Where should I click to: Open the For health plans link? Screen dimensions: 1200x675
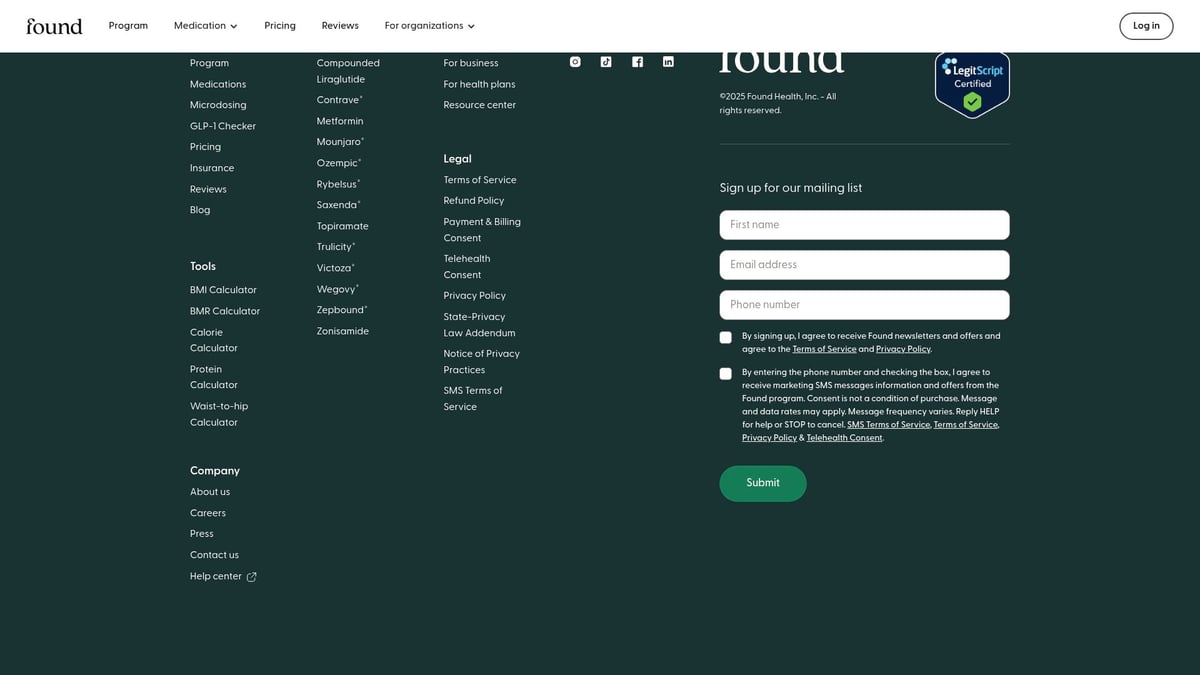[480, 84]
